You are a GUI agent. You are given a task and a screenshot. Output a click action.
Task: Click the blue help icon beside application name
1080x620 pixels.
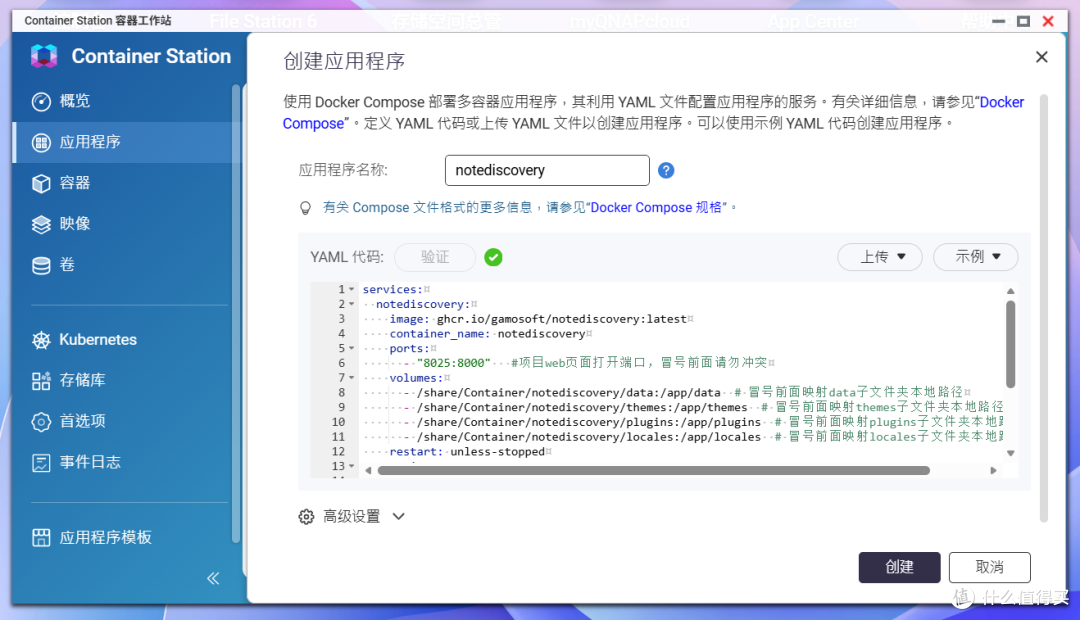666,170
